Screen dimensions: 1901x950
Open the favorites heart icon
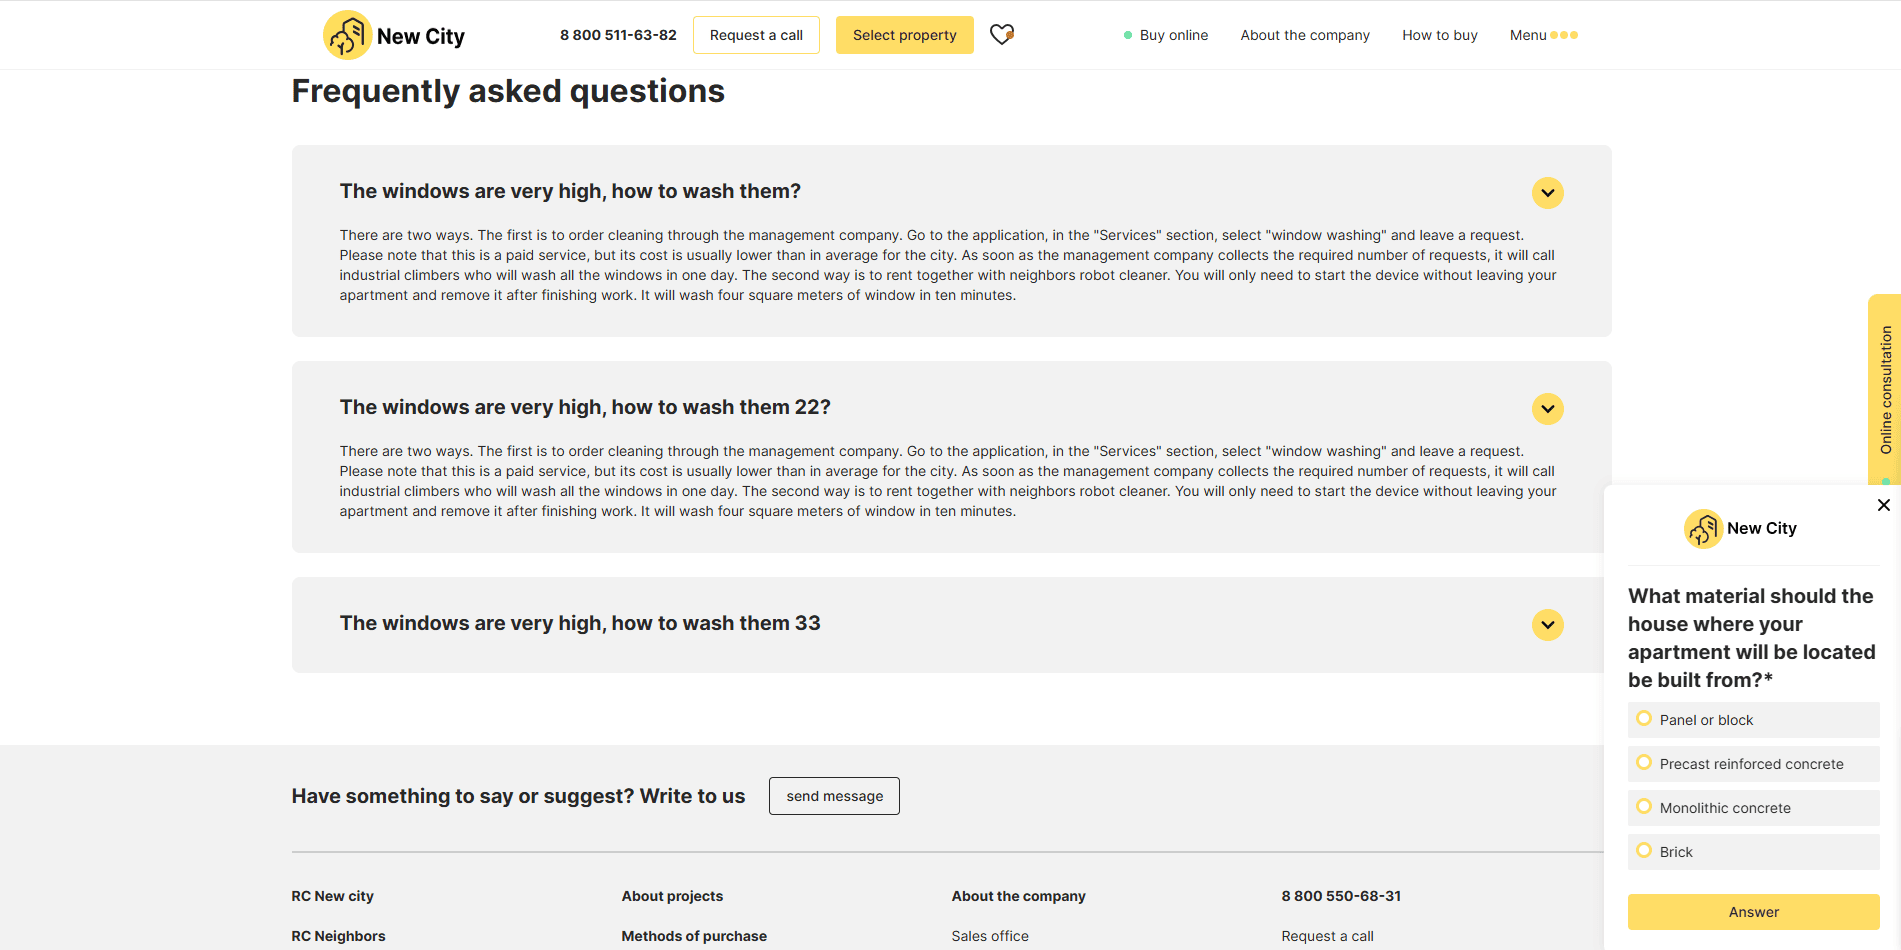pyautogui.click(x=1001, y=35)
